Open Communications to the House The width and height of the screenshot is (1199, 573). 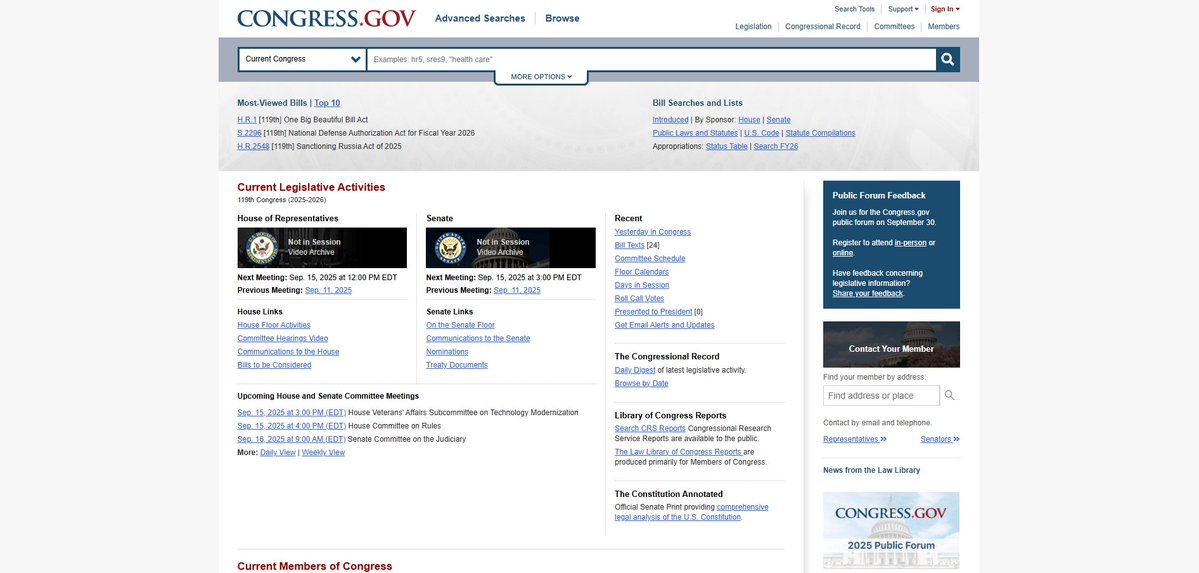pyautogui.click(x=288, y=352)
